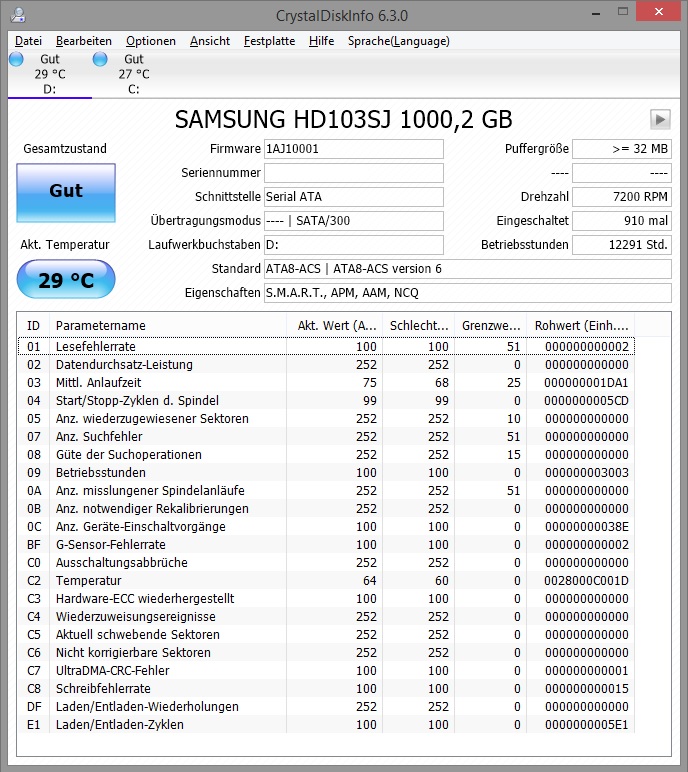This screenshot has height=772, width=688.
Task: Close the CrystalDiskInfo window
Action: click(659, 12)
